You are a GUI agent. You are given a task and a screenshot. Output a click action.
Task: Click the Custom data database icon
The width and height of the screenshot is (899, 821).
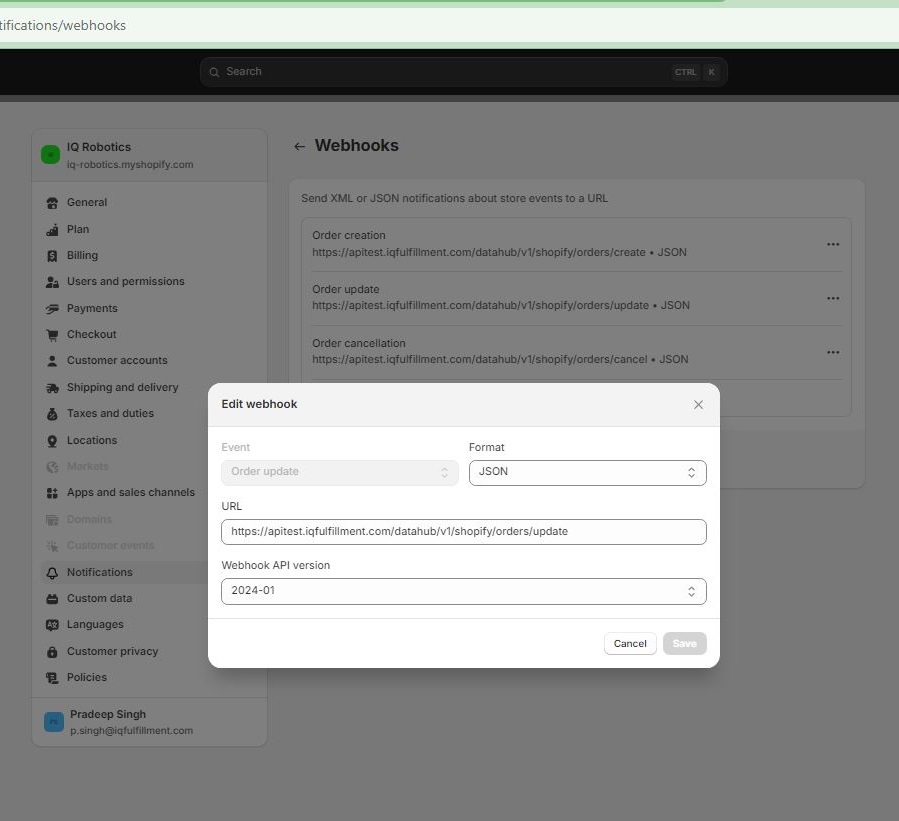click(x=52, y=598)
